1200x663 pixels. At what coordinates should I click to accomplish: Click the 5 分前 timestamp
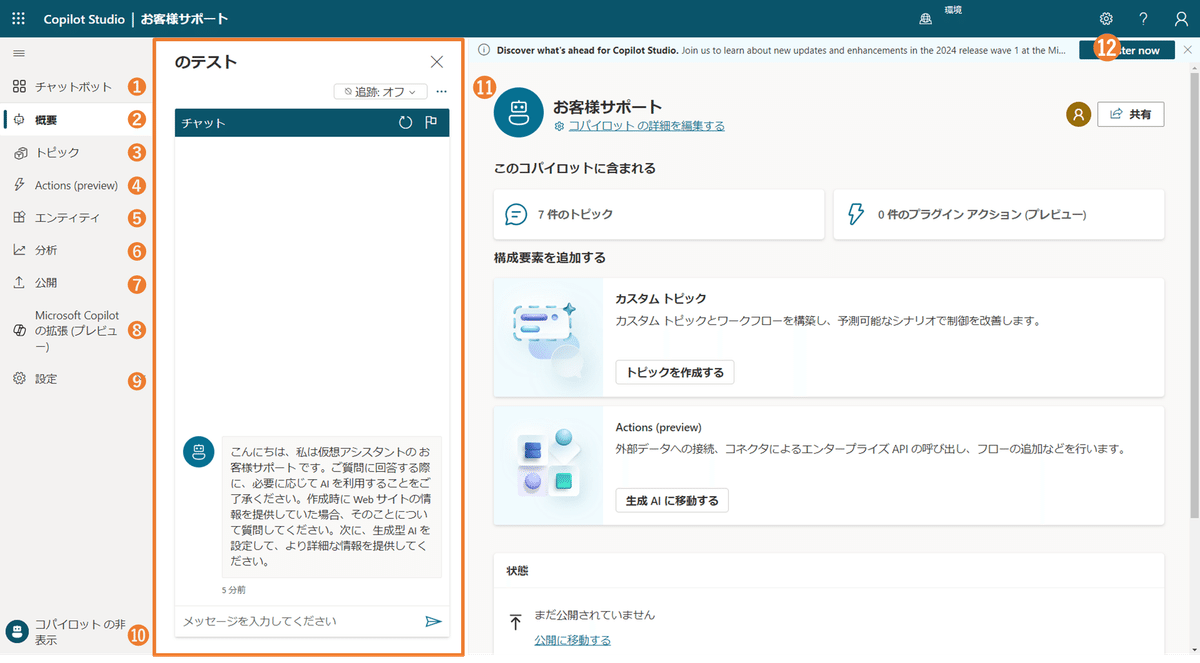pyautogui.click(x=234, y=590)
